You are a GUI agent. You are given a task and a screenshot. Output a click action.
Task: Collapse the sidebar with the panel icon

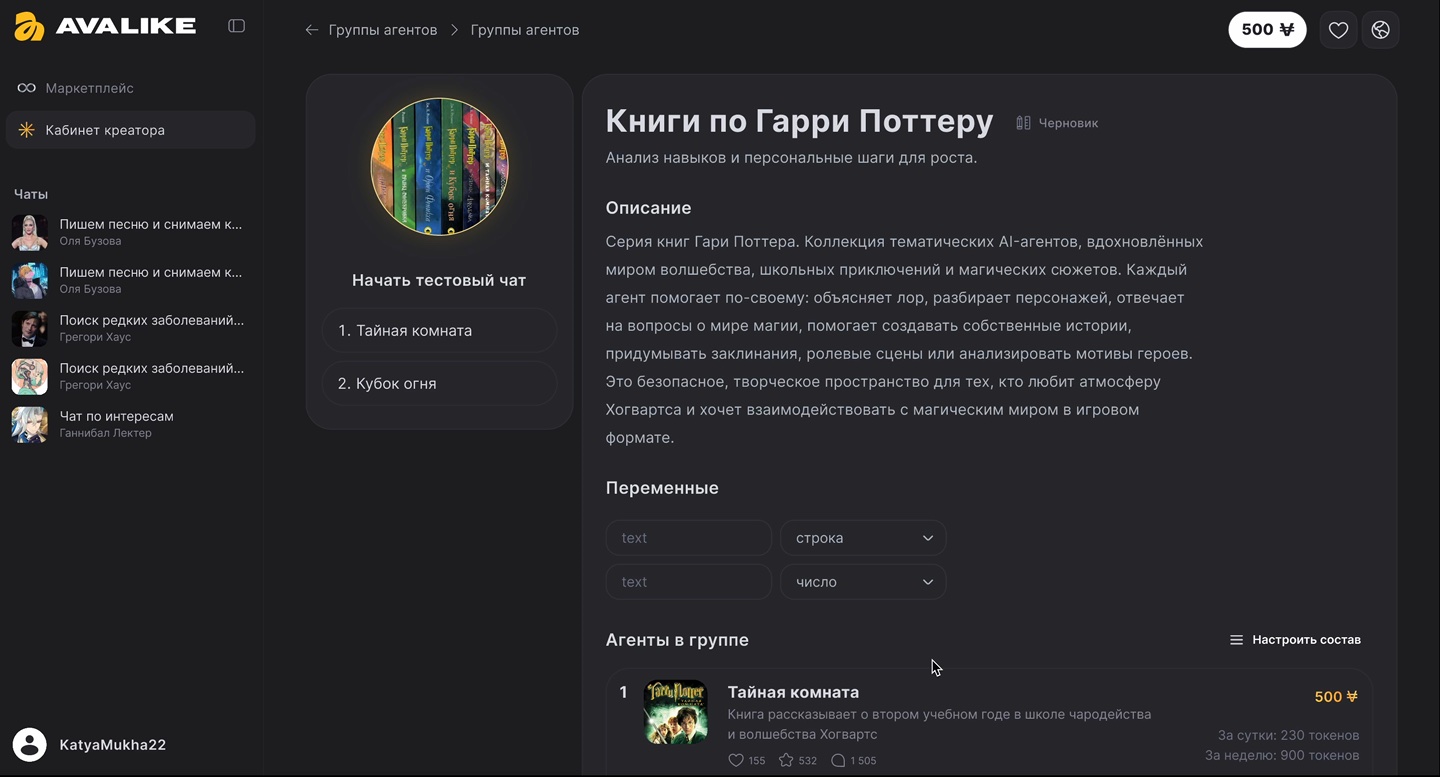coord(237,26)
